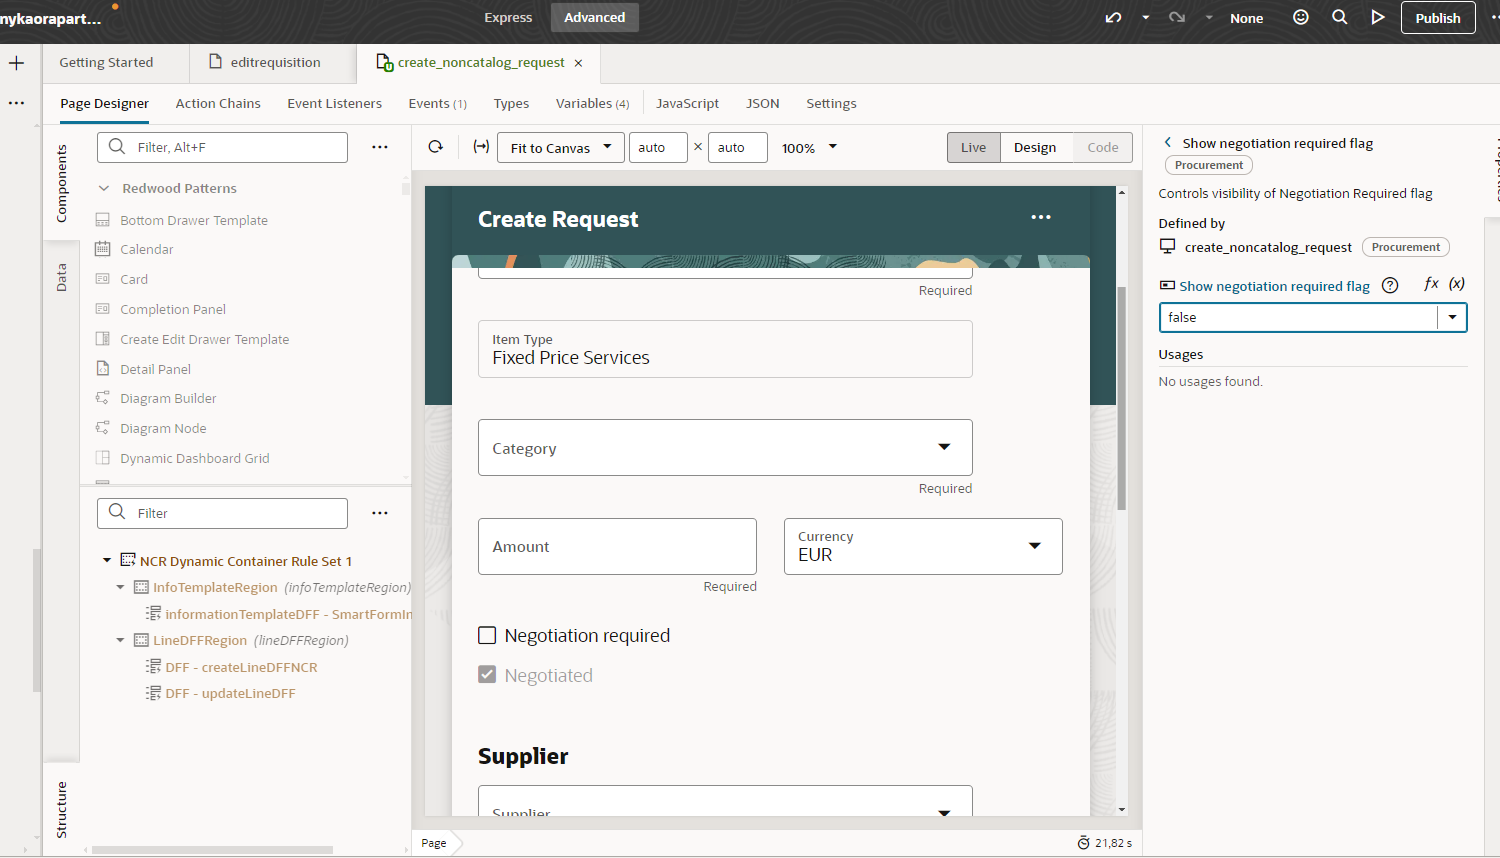The height and width of the screenshot is (858, 1500).
Task: Switch canvas to Design mode
Action: [1034, 147]
